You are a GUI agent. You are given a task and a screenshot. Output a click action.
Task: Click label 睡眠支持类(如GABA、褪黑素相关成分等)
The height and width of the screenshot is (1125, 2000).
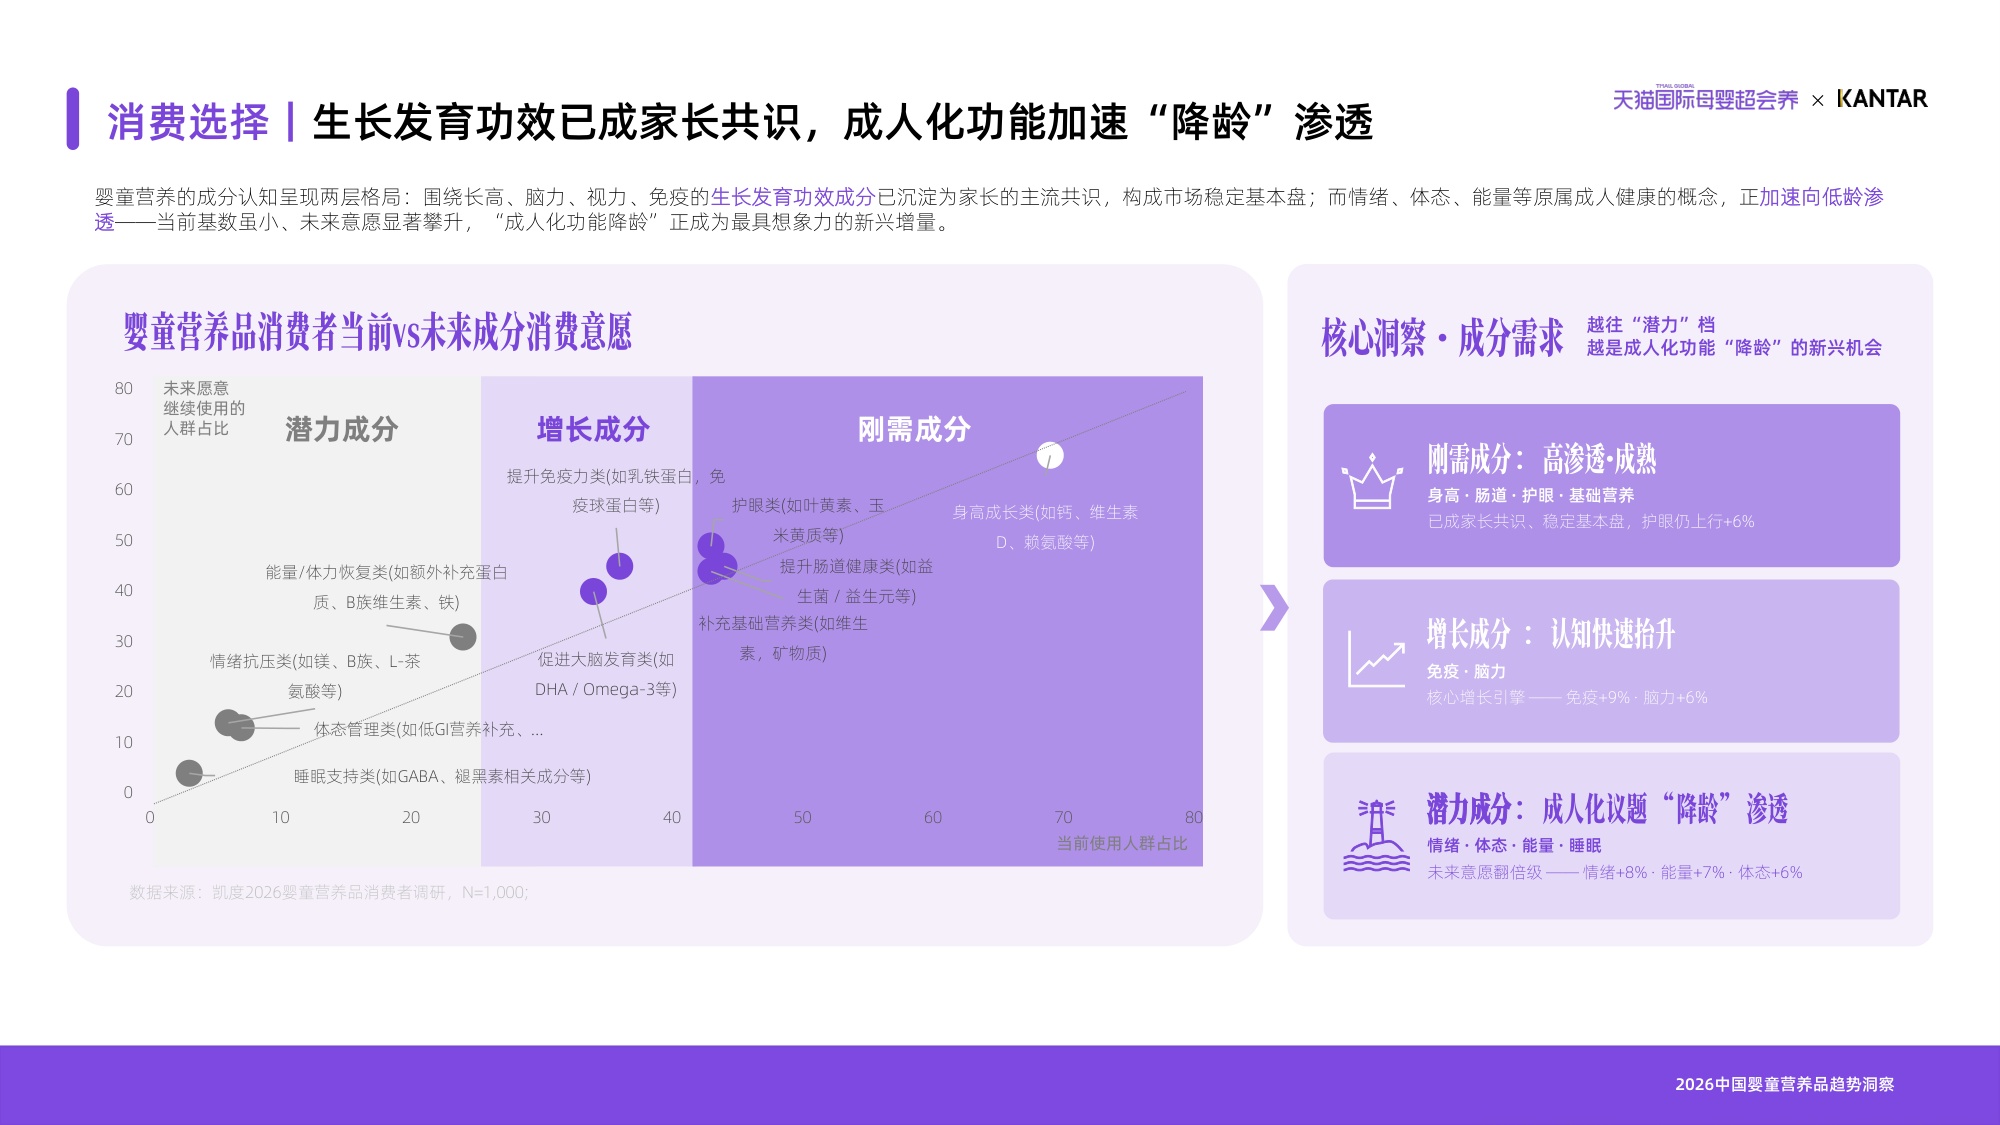pos(442,777)
